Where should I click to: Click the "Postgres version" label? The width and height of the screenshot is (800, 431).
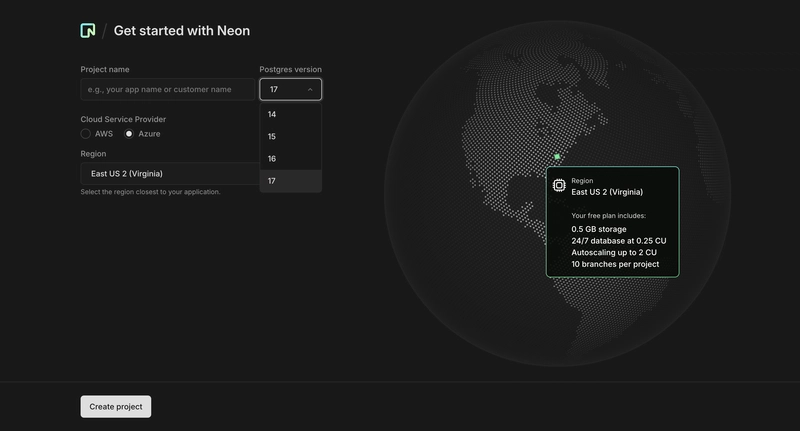click(x=290, y=69)
